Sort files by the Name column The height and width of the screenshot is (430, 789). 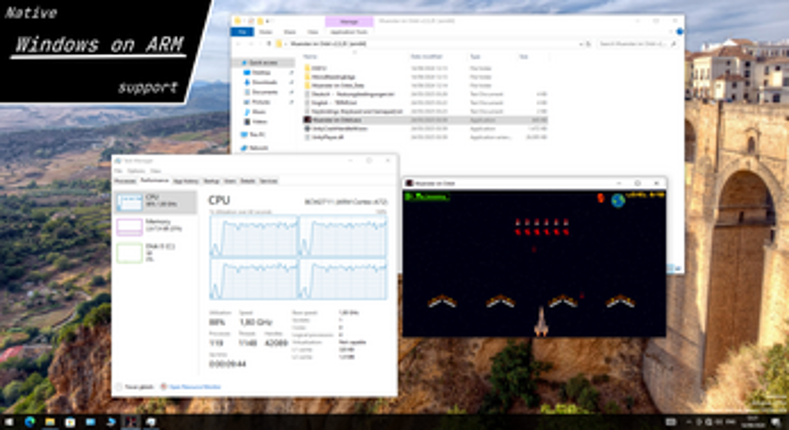coord(310,56)
